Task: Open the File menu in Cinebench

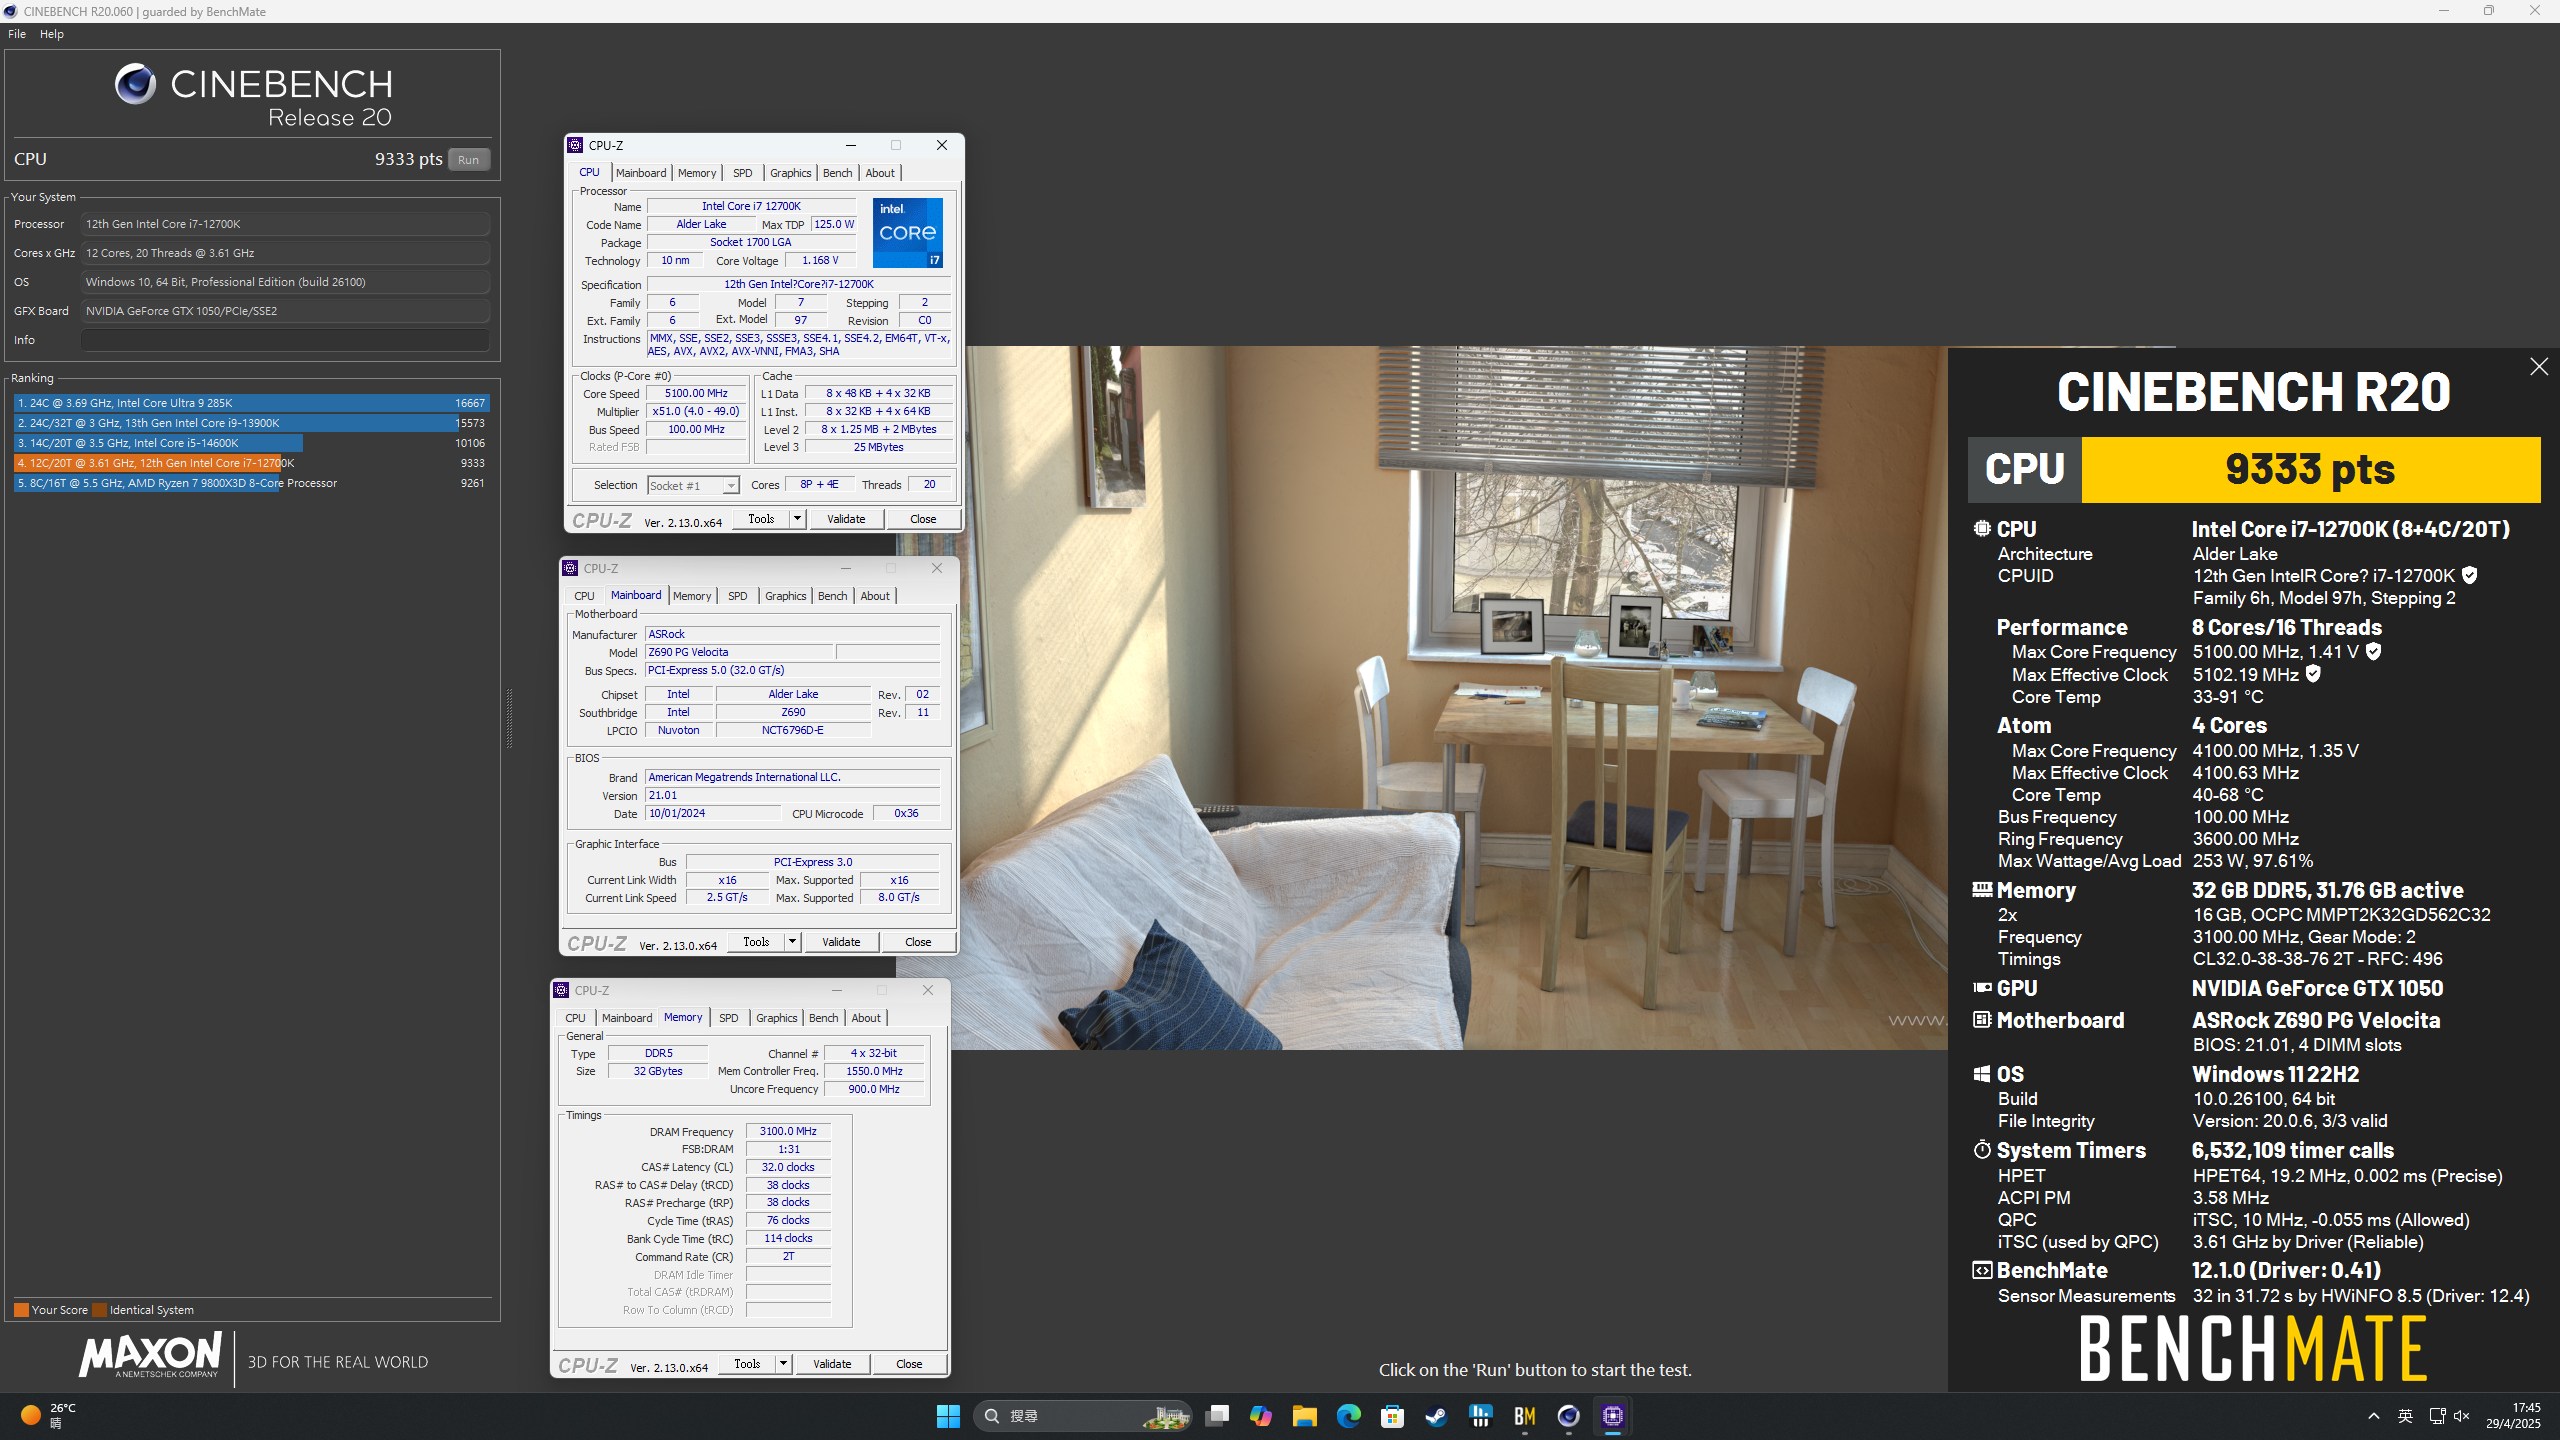Action: pos(17,34)
